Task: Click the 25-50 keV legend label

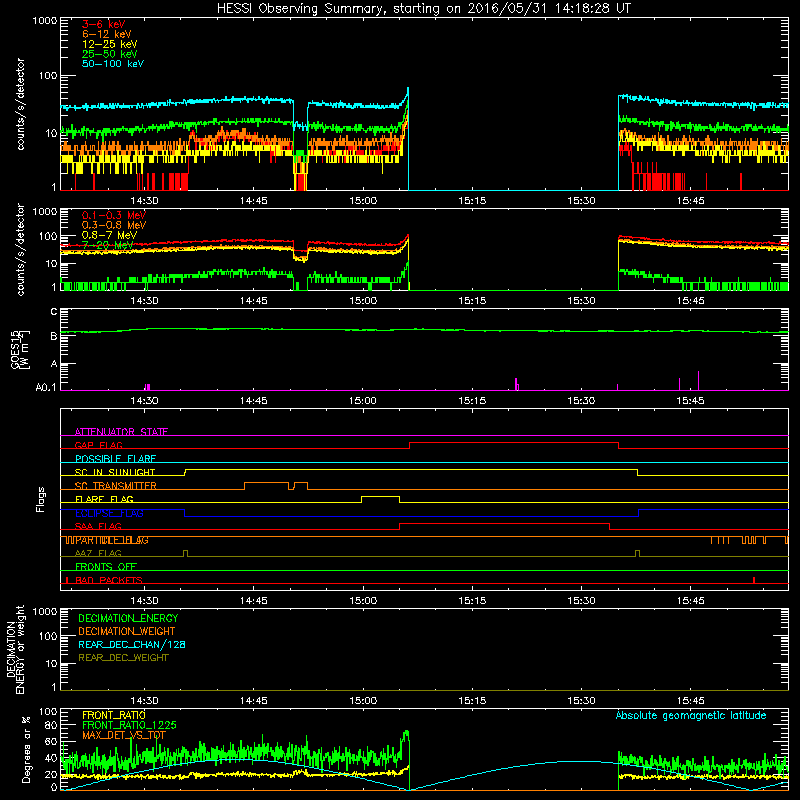Action: click(x=109, y=54)
